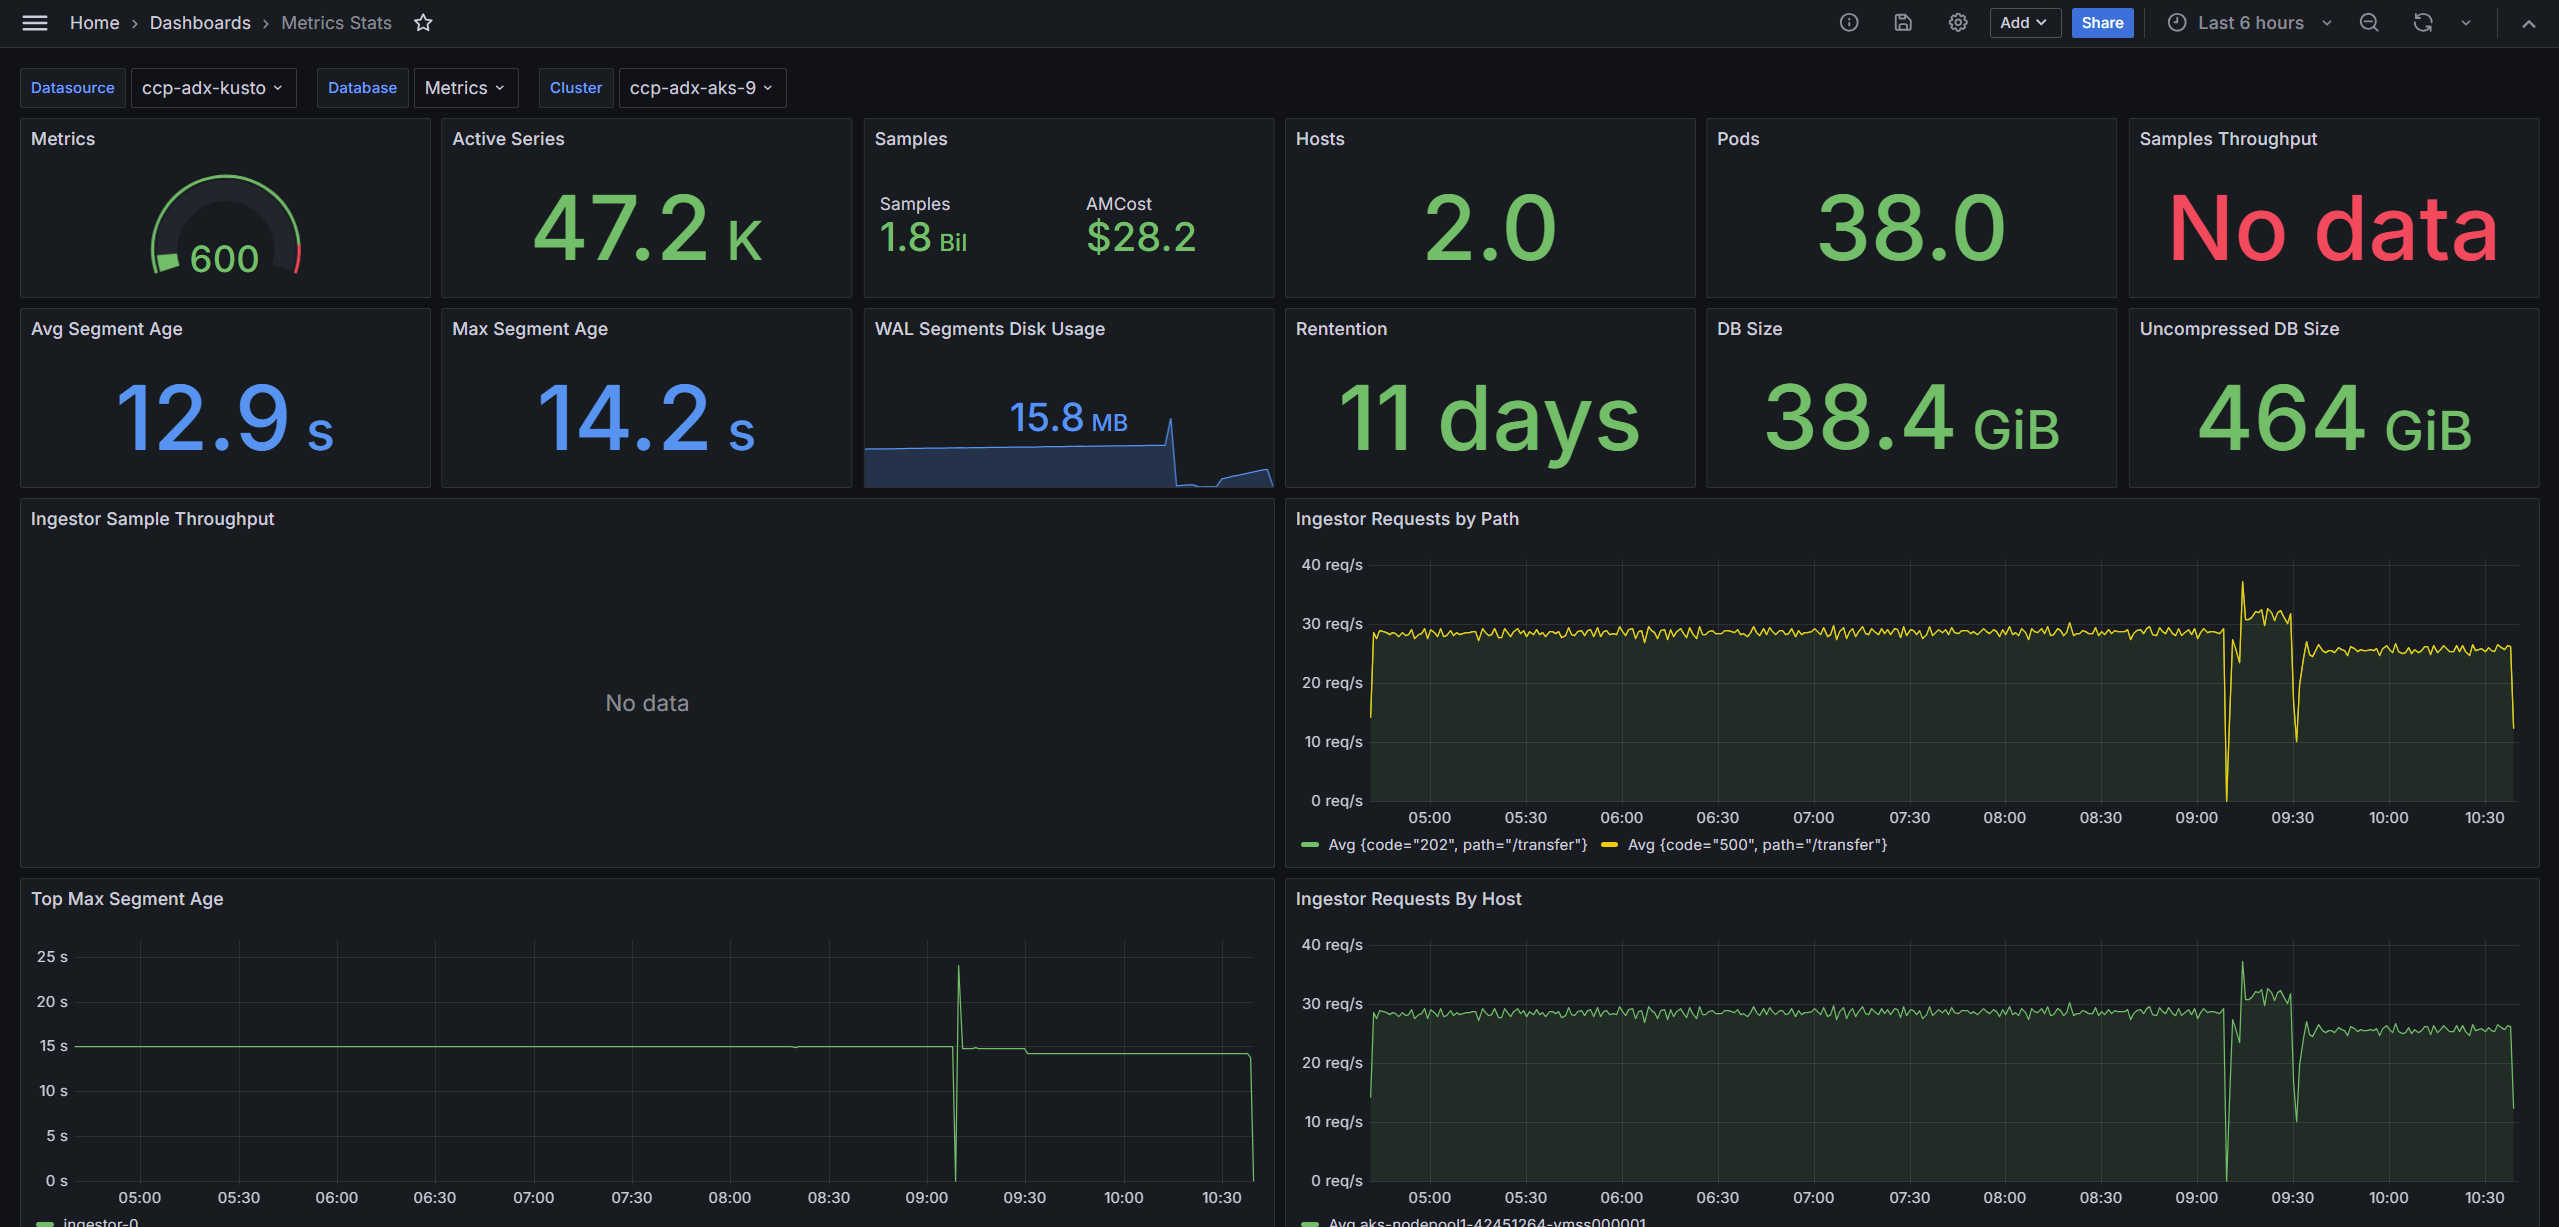Screen dimensions: 2559x1227
Task: Click the Database variable label
Action: click(362, 88)
